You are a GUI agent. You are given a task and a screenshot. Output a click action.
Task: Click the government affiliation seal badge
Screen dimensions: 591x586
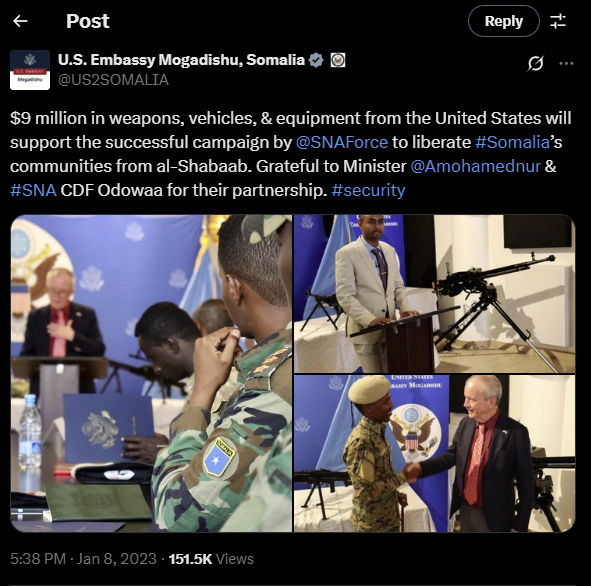(338, 60)
